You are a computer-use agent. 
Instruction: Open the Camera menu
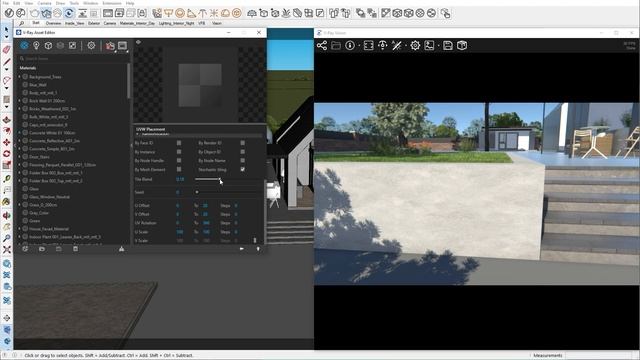(x=44, y=3)
